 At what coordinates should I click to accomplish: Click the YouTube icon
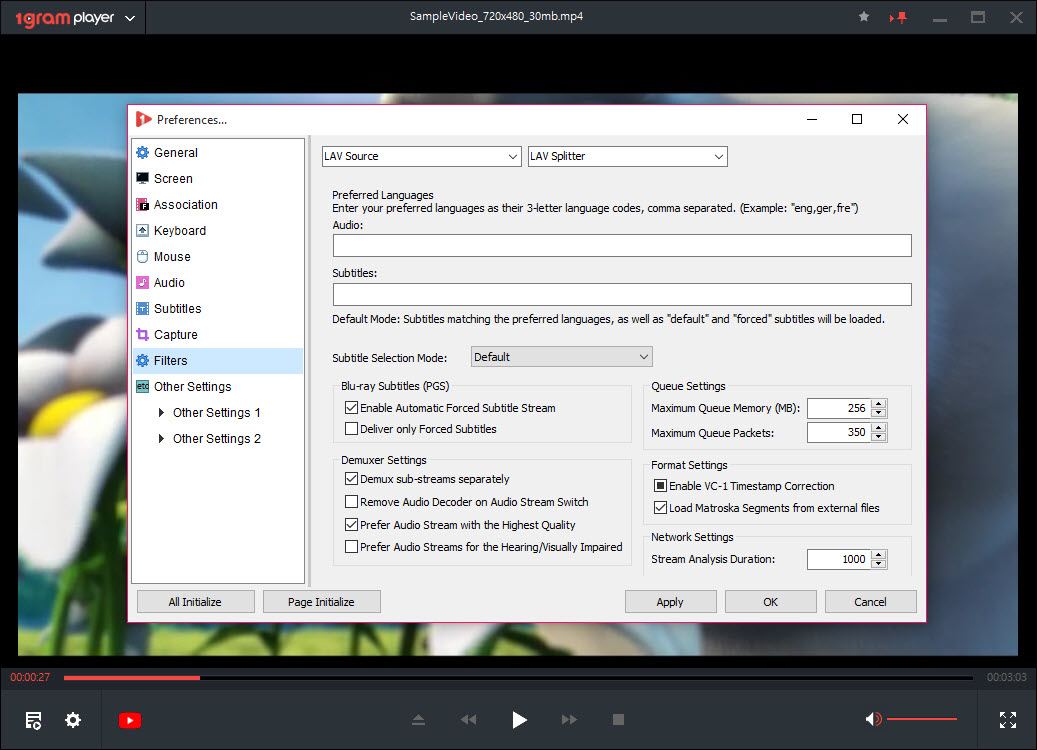click(130, 720)
